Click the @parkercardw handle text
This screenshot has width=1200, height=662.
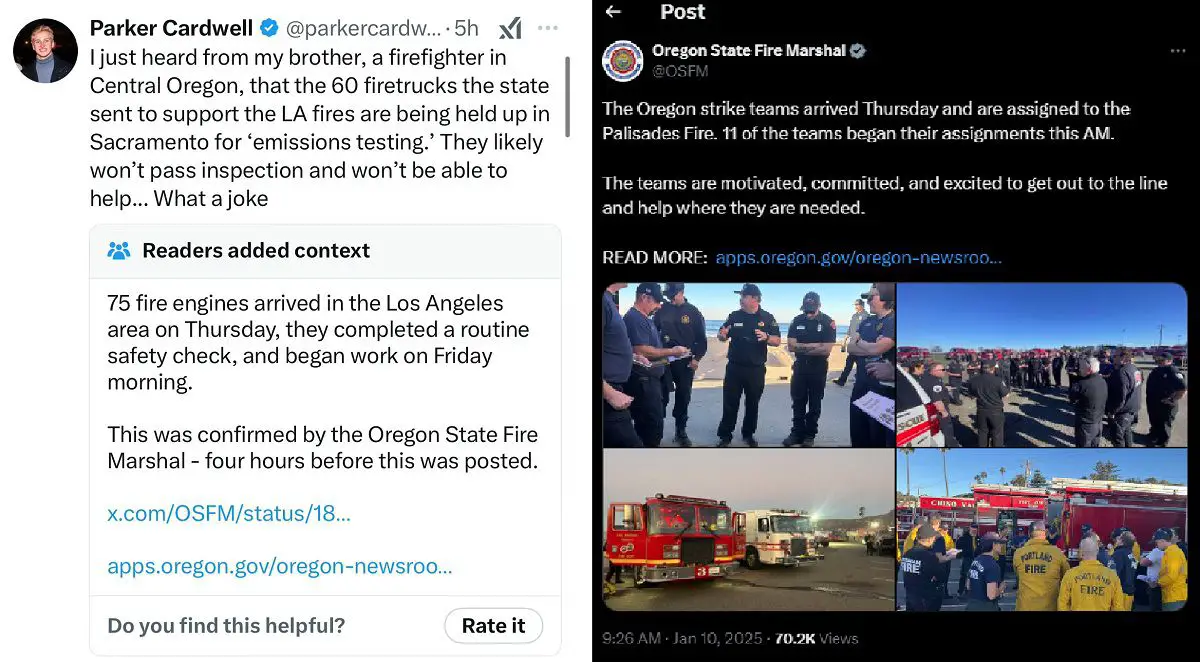(x=365, y=28)
